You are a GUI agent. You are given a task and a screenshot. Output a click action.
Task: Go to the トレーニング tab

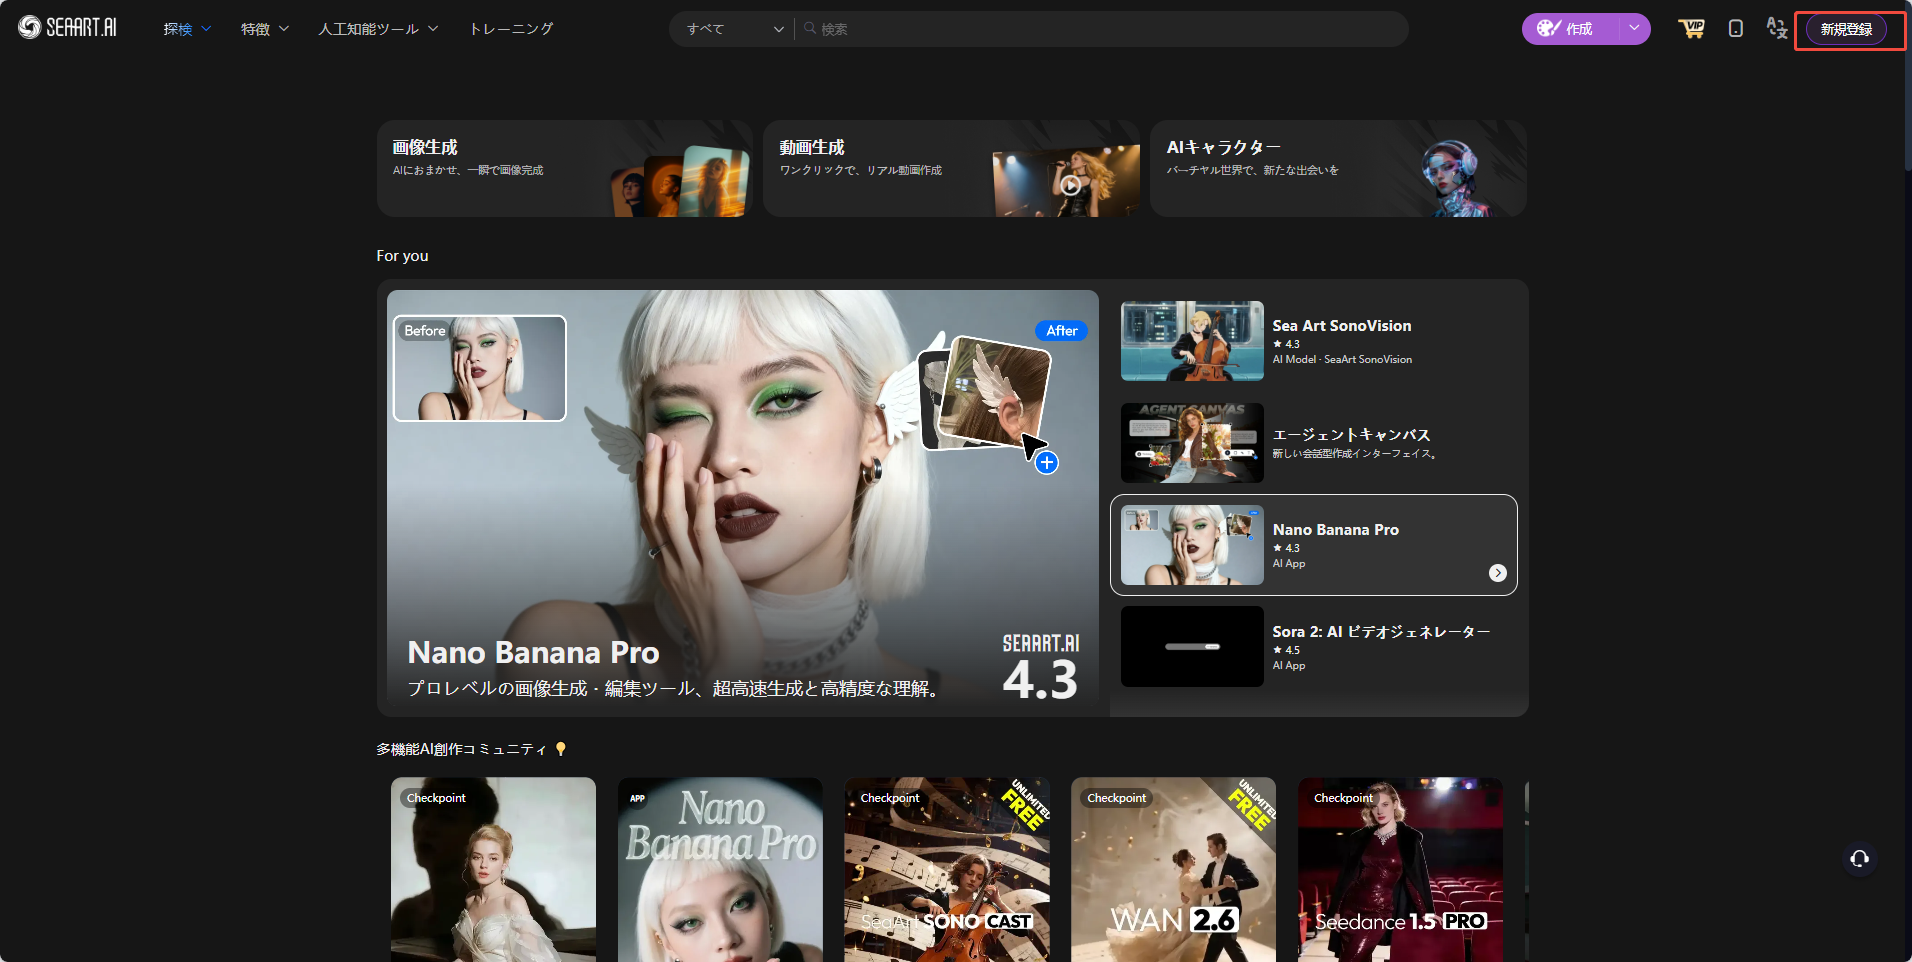pyautogui.click(x=511, y=29)
